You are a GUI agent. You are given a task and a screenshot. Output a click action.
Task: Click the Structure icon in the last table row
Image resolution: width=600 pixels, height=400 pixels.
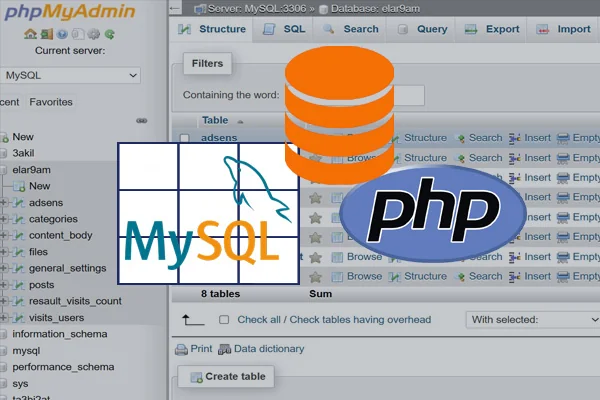pos(394,276)
